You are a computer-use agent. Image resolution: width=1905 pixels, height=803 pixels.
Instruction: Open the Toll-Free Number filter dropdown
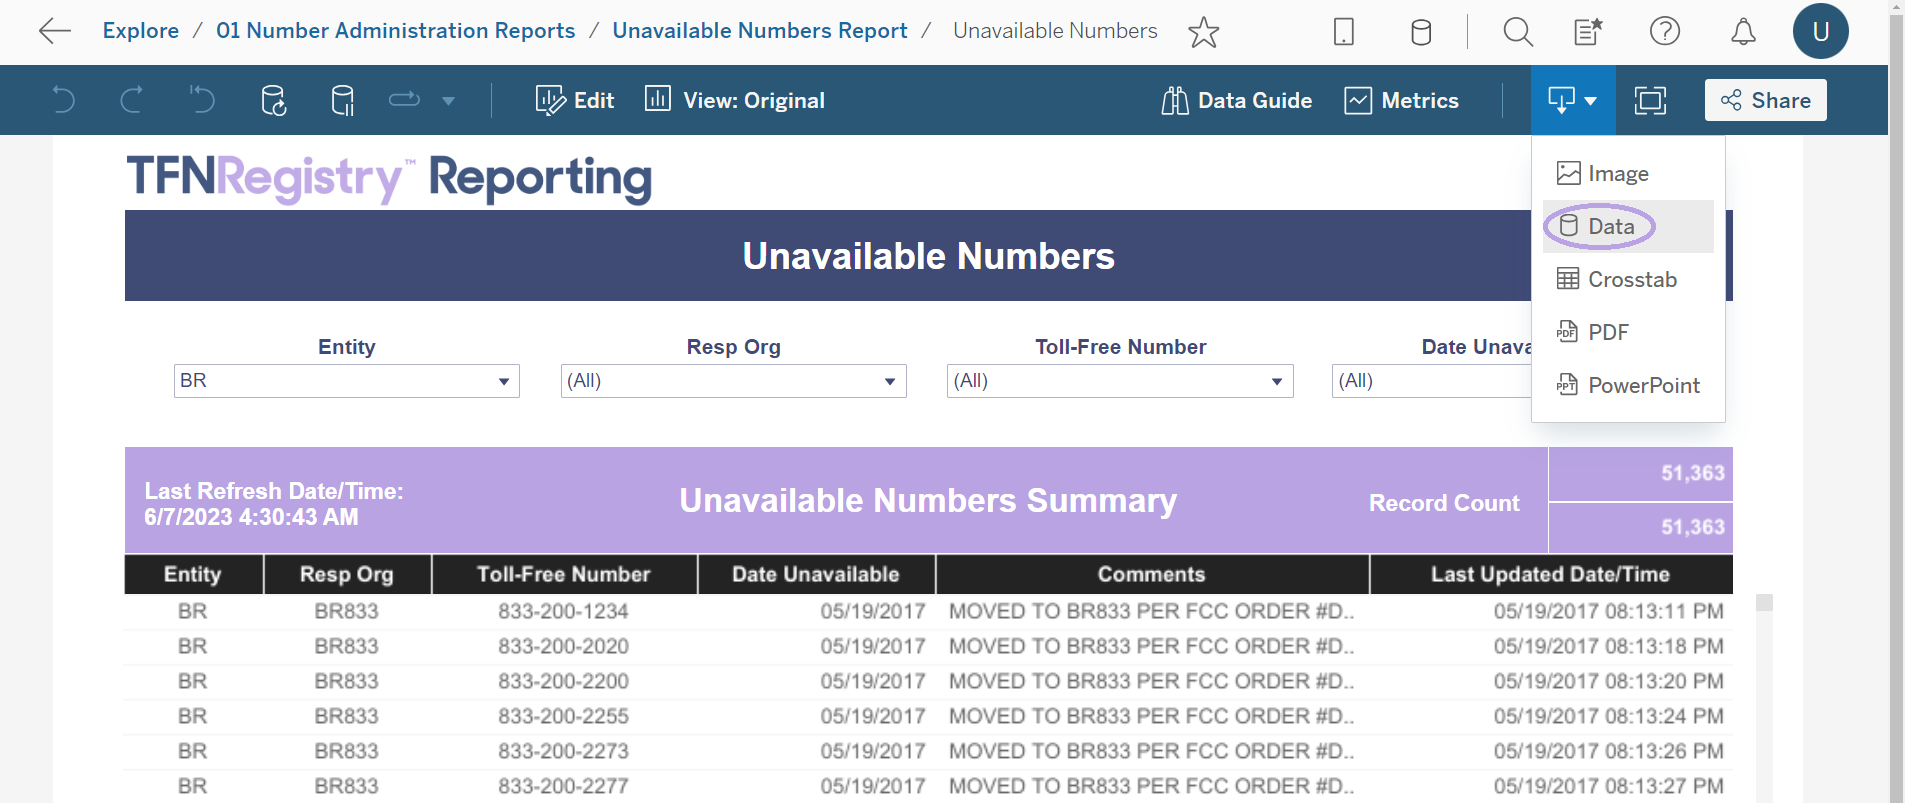1120,381
